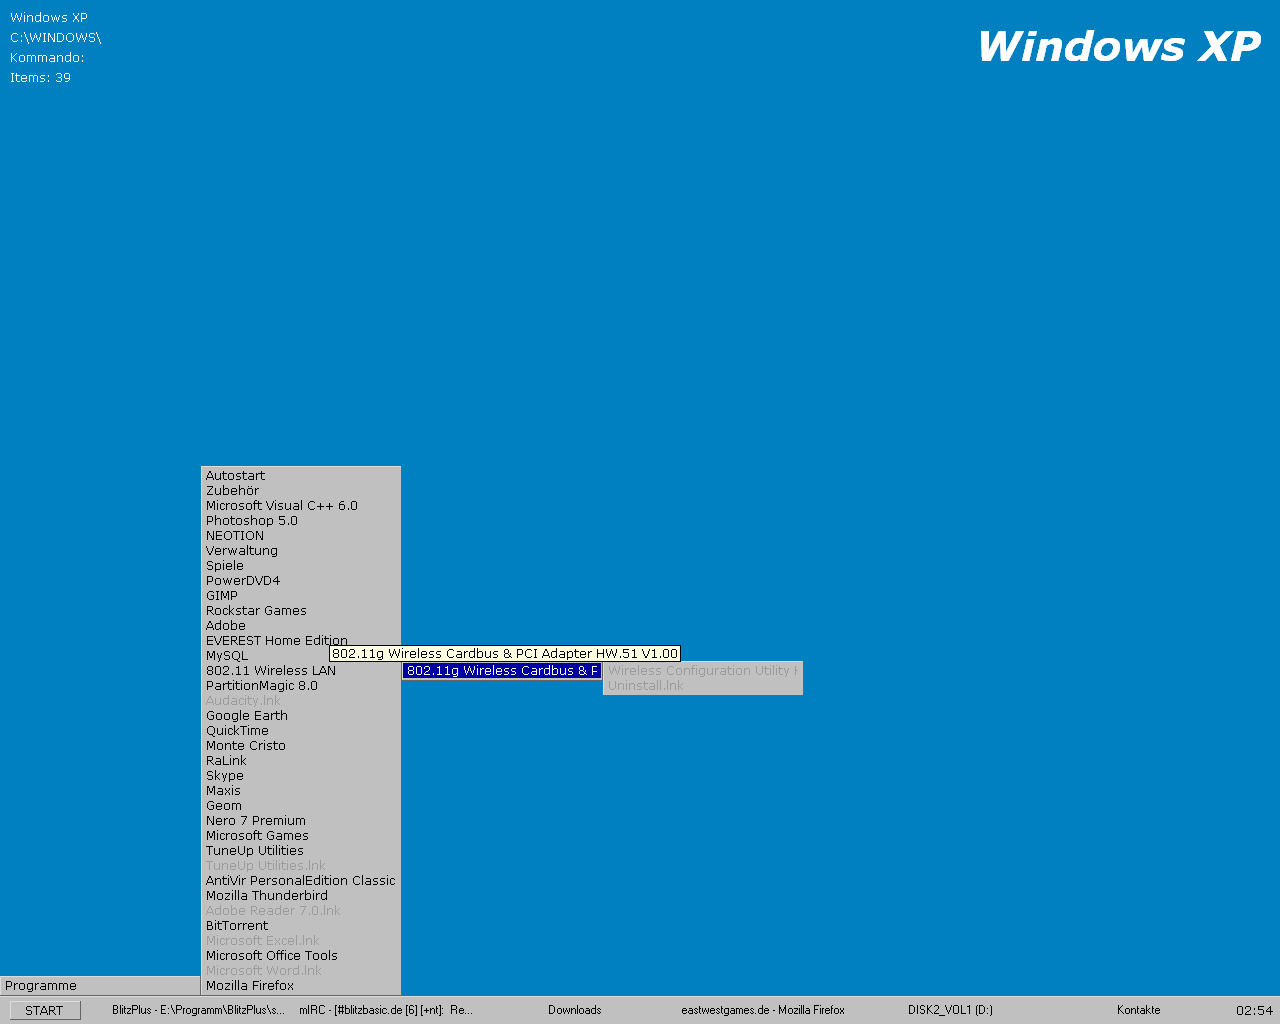Image resolution: width=1280 pixels, height=1024 pixels.
Task: Launch Mozilla Firefox from the menu
Action: pos(250,986)
